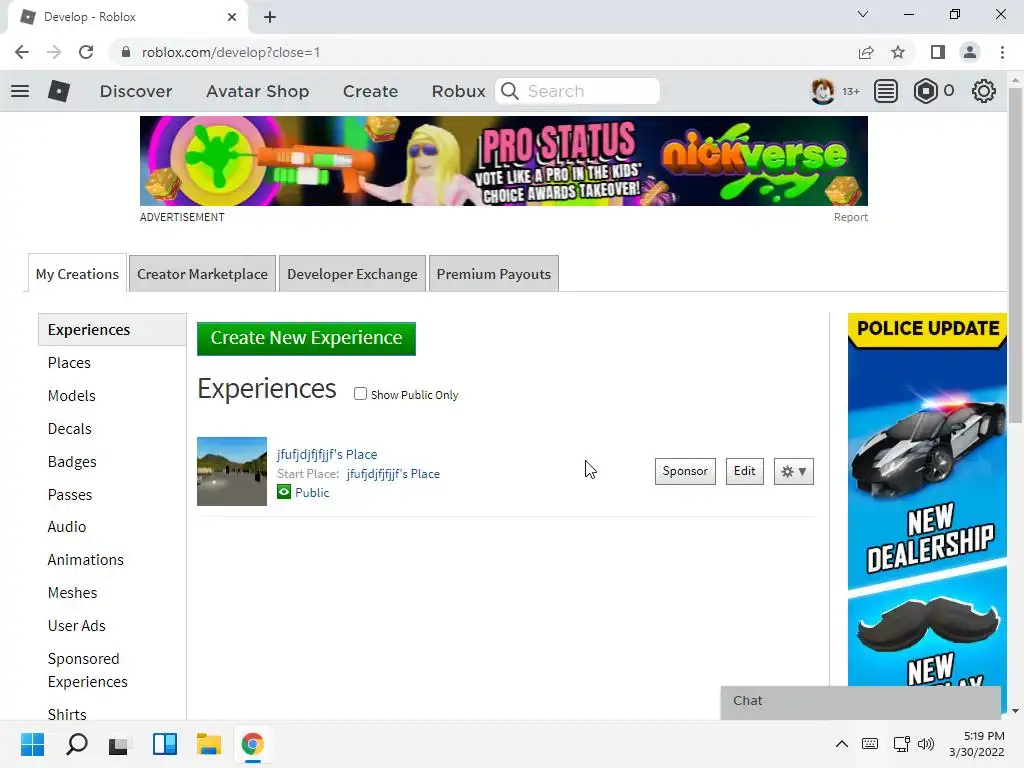
Task: Open Chrome's three-dot menu
Action: coord(1002,52)
